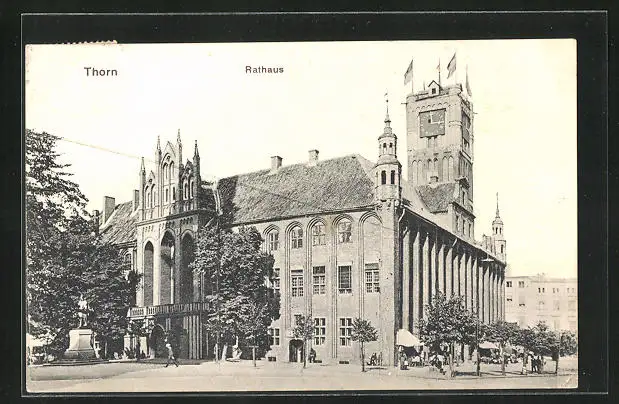
Task: Click the "Rathaus" caption text
Action: point(264,70)
